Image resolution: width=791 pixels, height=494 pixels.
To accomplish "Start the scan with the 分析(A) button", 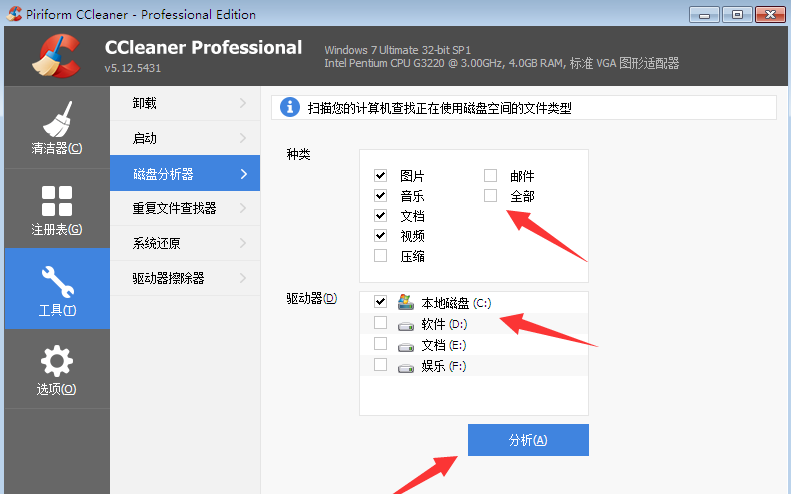I will pos(528,440).
